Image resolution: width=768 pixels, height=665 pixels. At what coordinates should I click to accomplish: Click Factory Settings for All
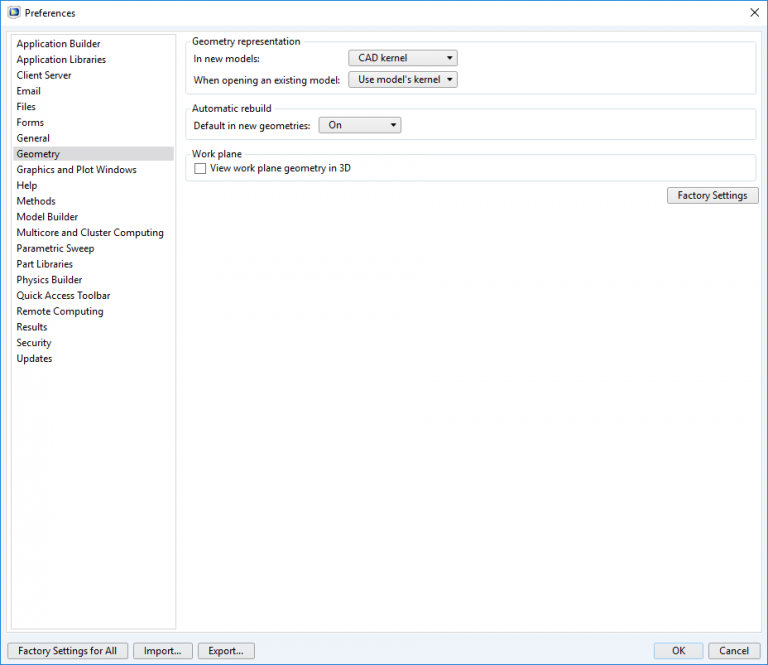[x=68, y=651]
